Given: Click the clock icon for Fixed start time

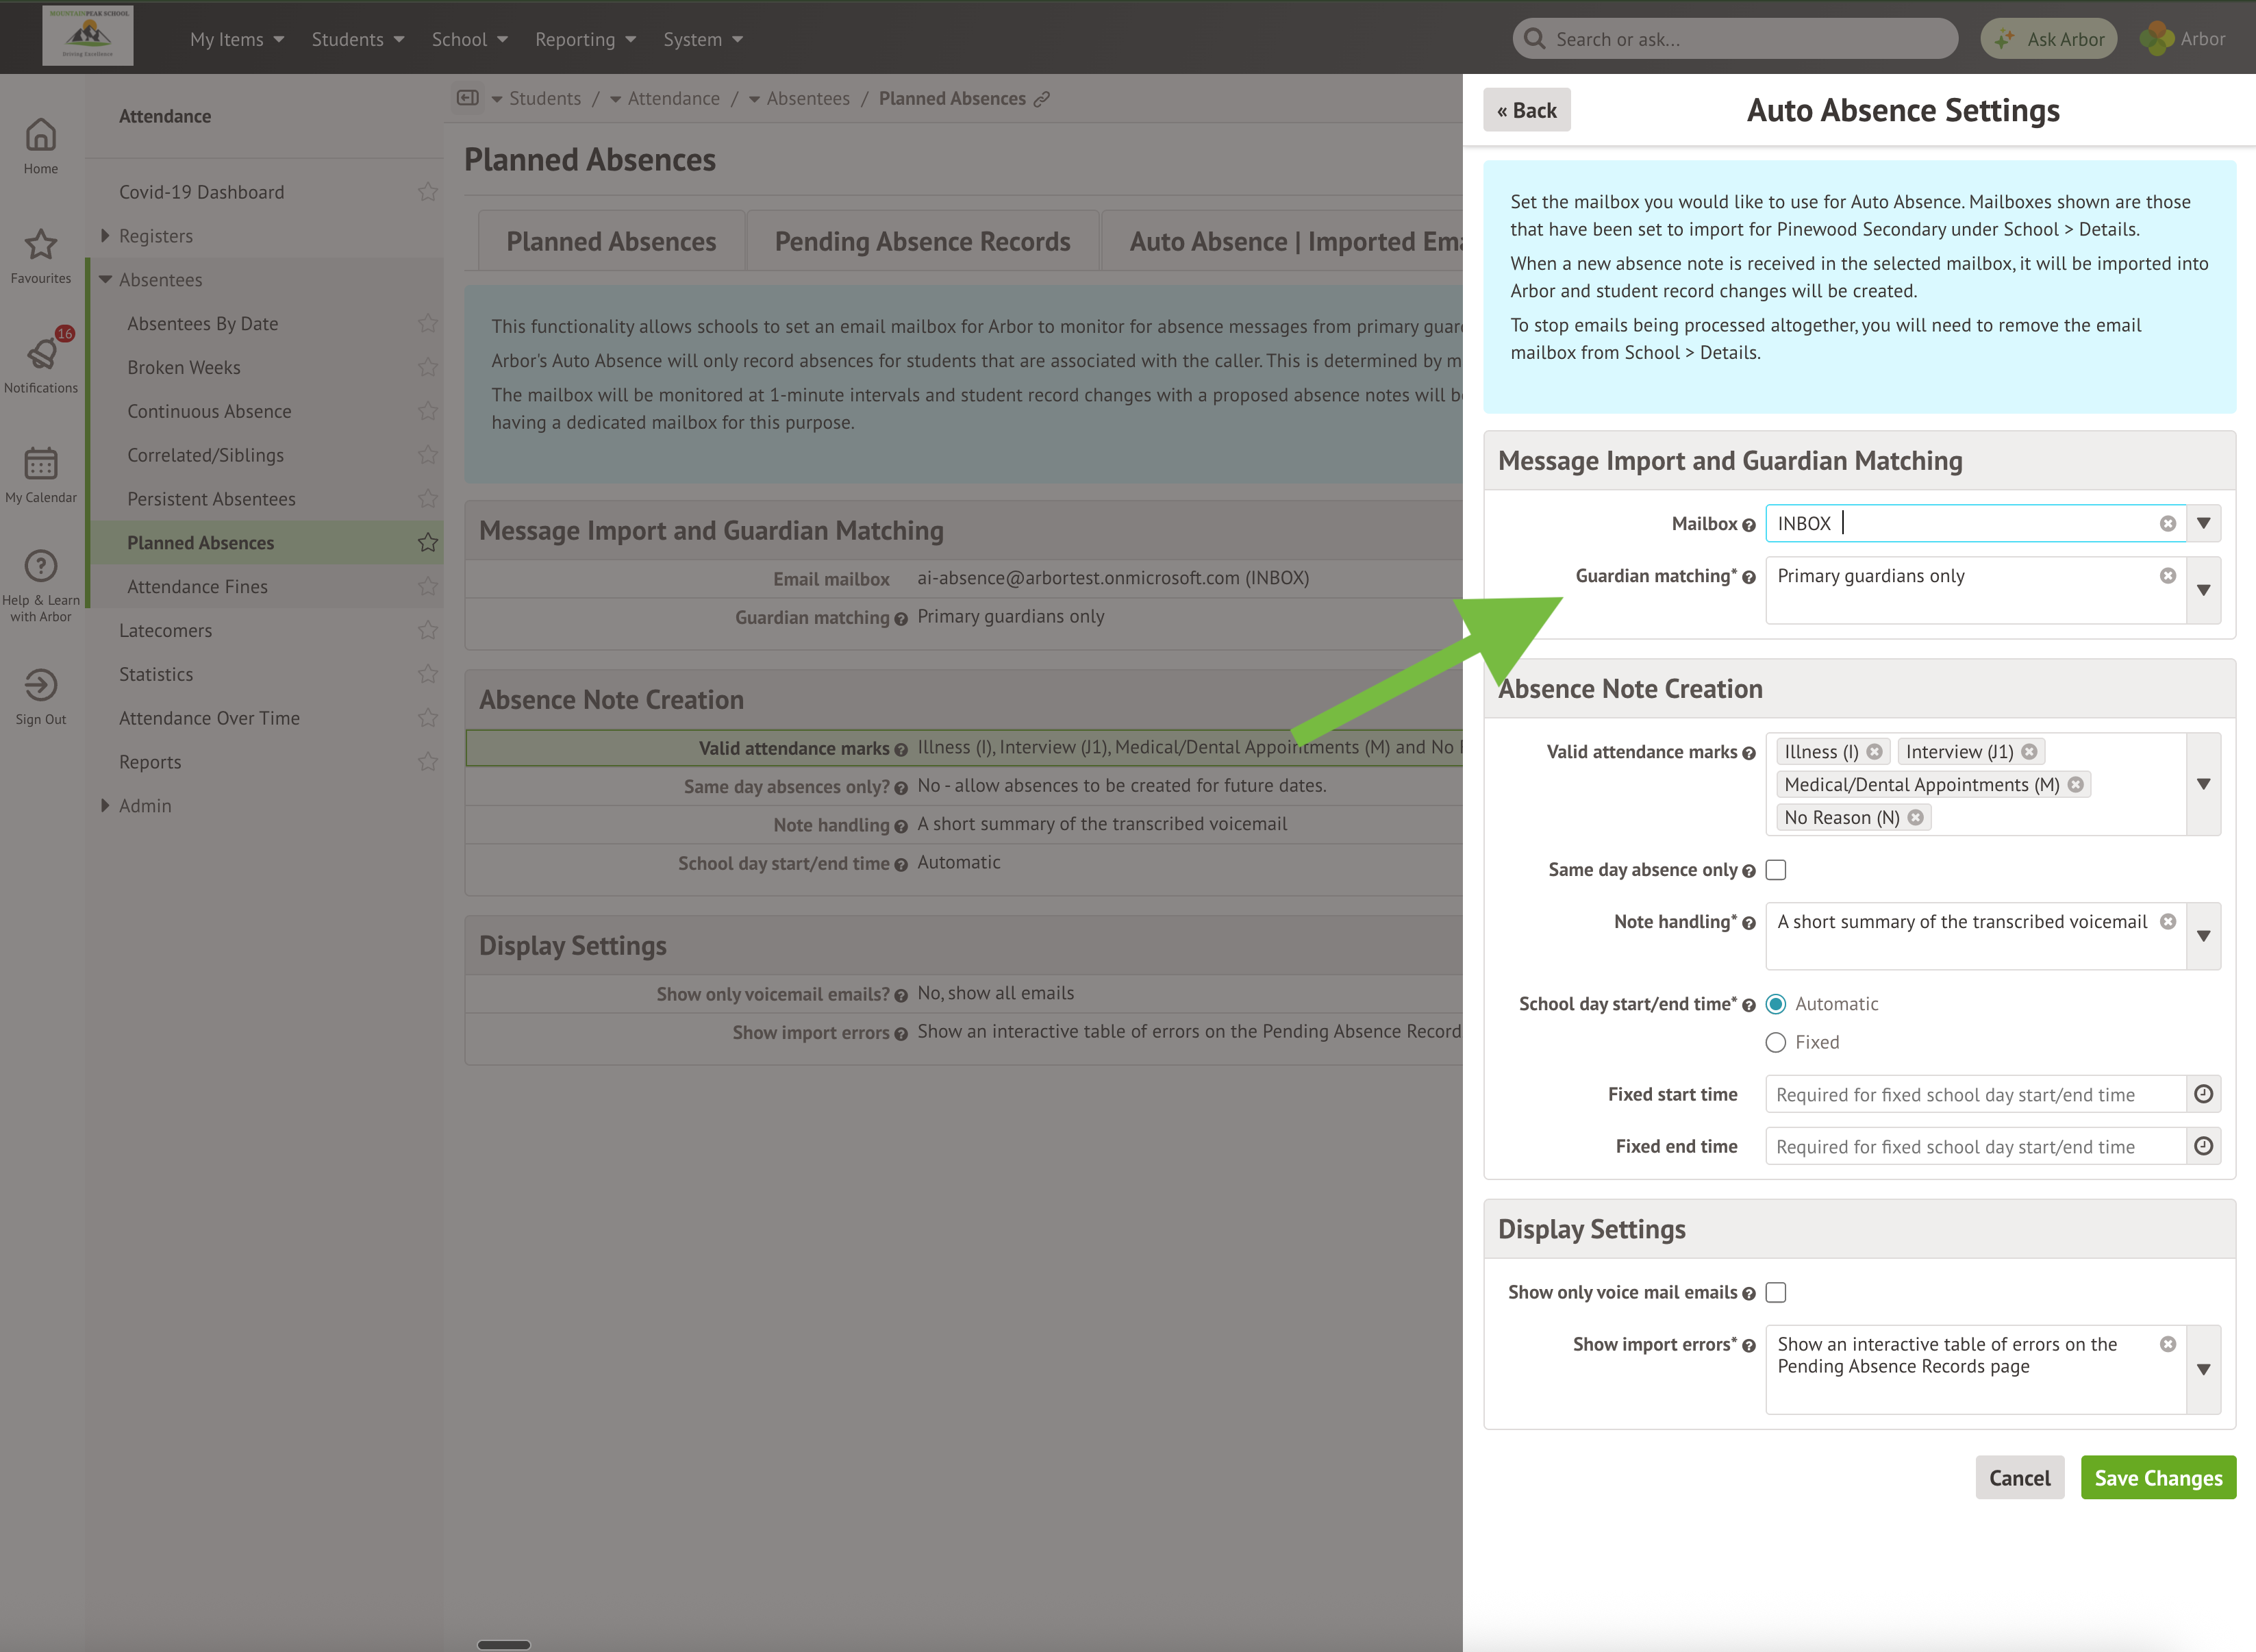Looking at the screenshot, I should point(2203,1094).
